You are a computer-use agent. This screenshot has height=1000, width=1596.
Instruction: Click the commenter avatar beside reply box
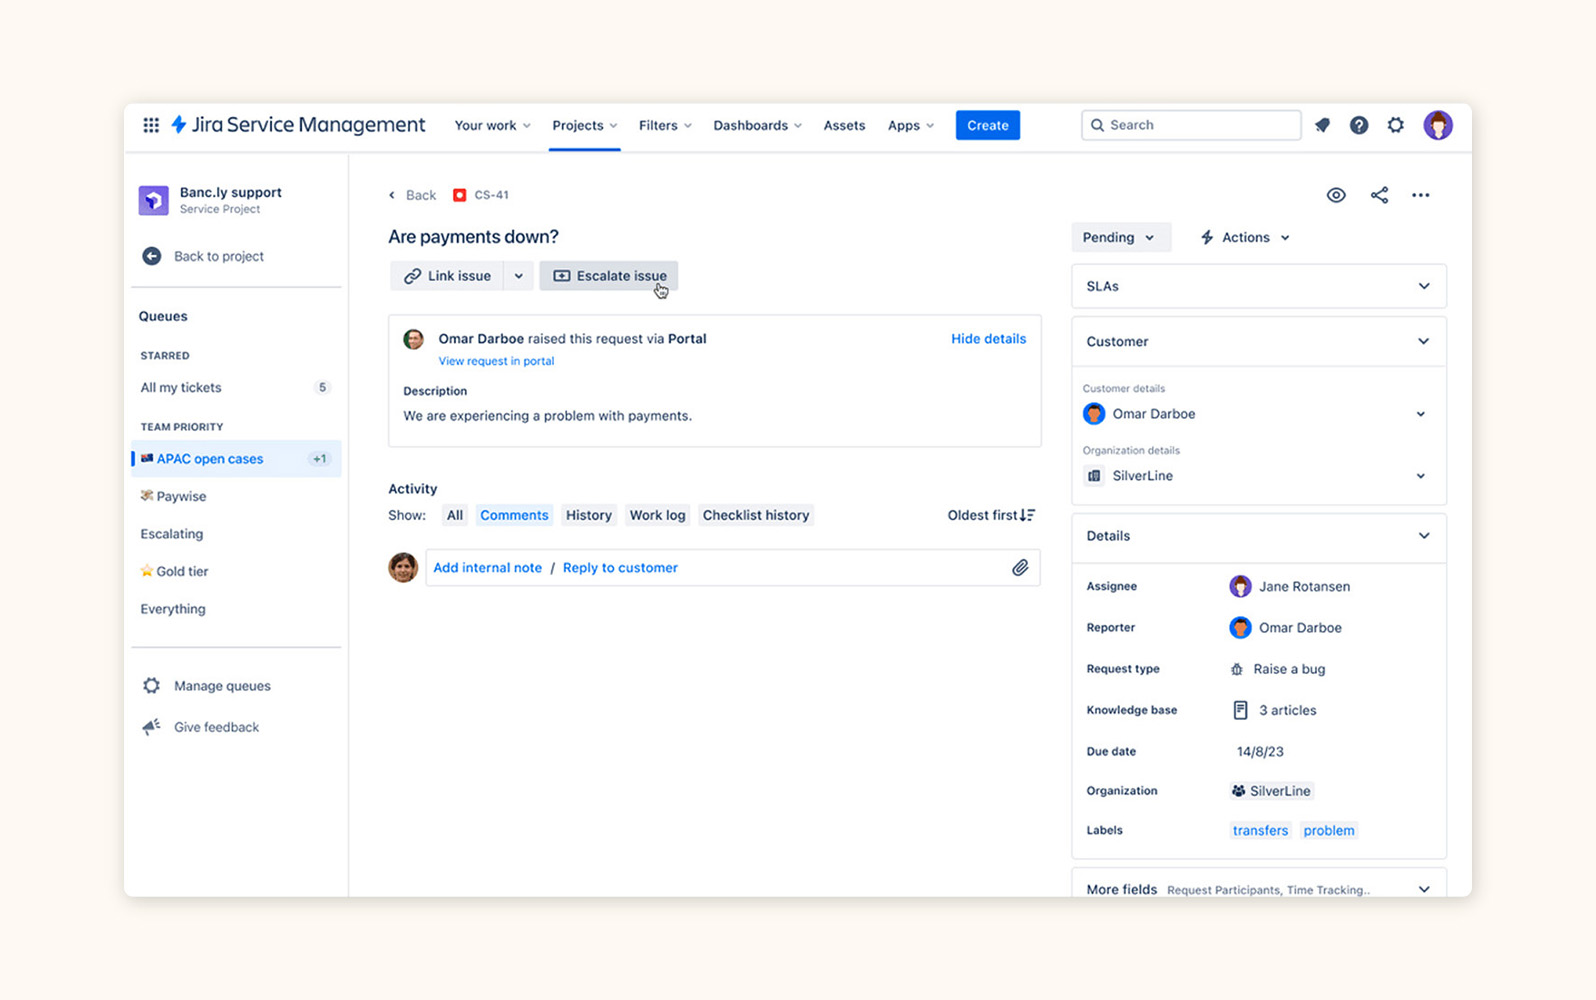pyautogui.click(x=403, y=567)
